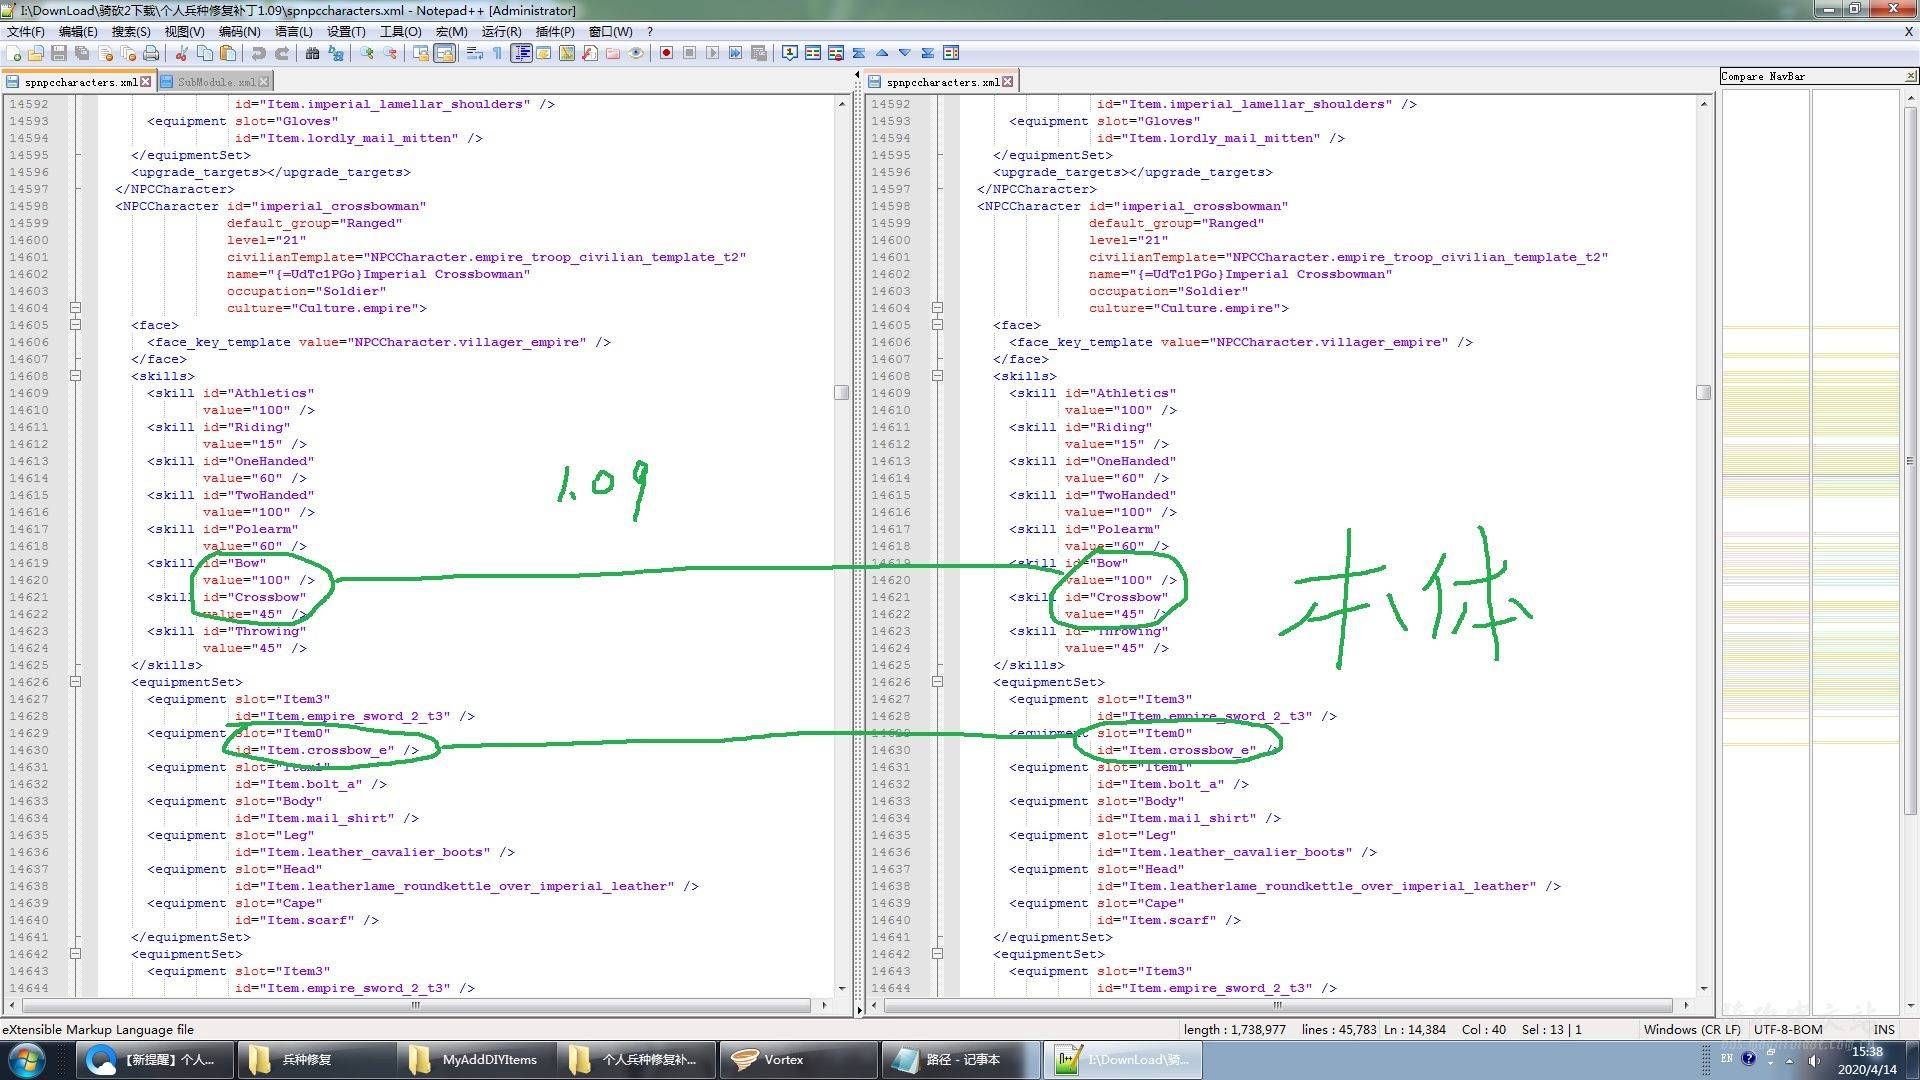Jump to last difference icon

[x=928, y=53]
